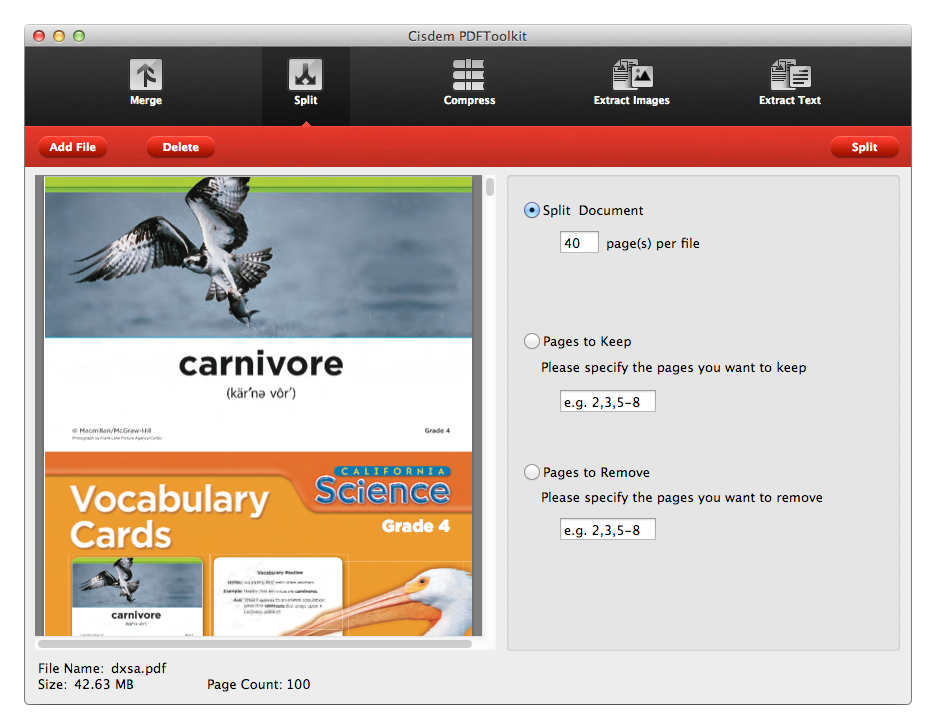Start splitting with the red Split button
The height and width of the screenshot is (727, 940).
point(864,147)
